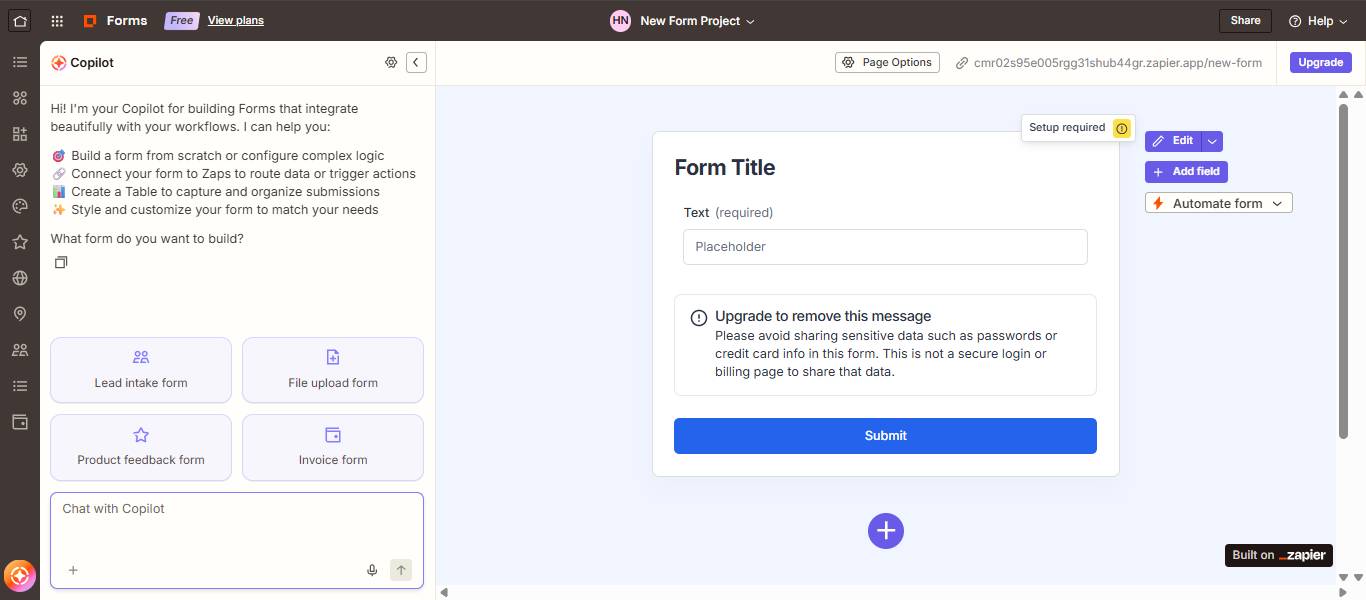Image resolution: width=1366 pixels, height=600 pixels.
Task: Click the add-widget grid sidebar icon
Action: coord(19,134)
